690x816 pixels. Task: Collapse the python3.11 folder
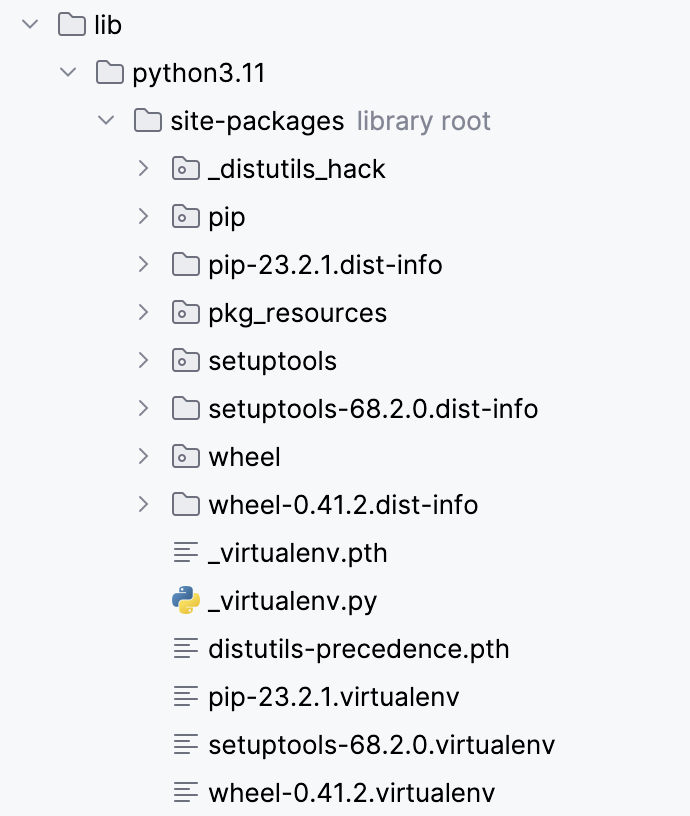pyautogui.click(x=68, y=73)
